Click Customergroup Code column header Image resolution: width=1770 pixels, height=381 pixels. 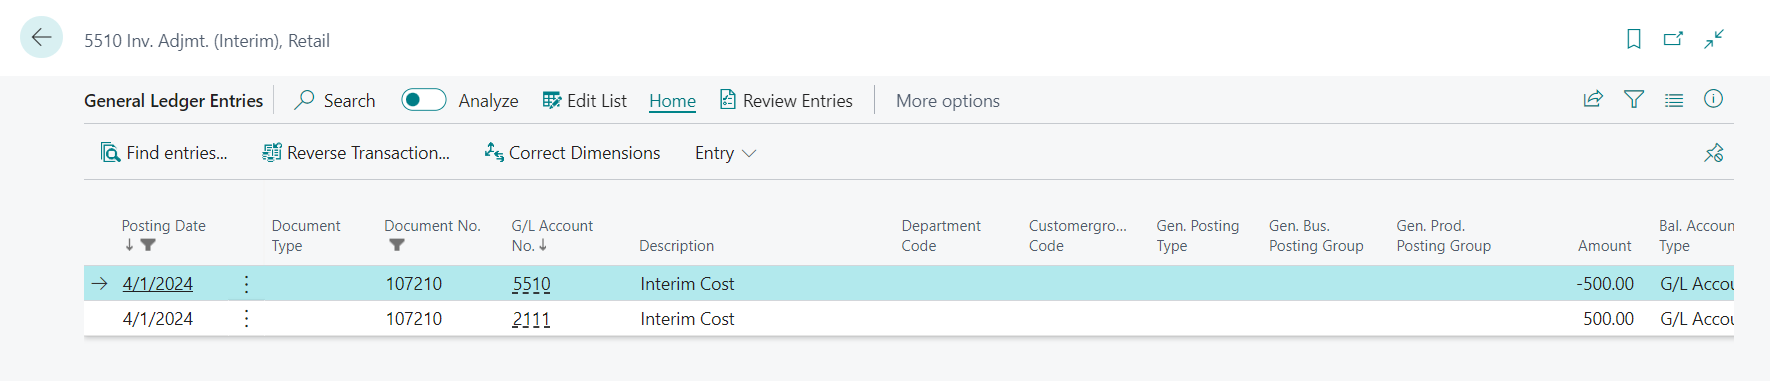click(x=1077, y=236)
